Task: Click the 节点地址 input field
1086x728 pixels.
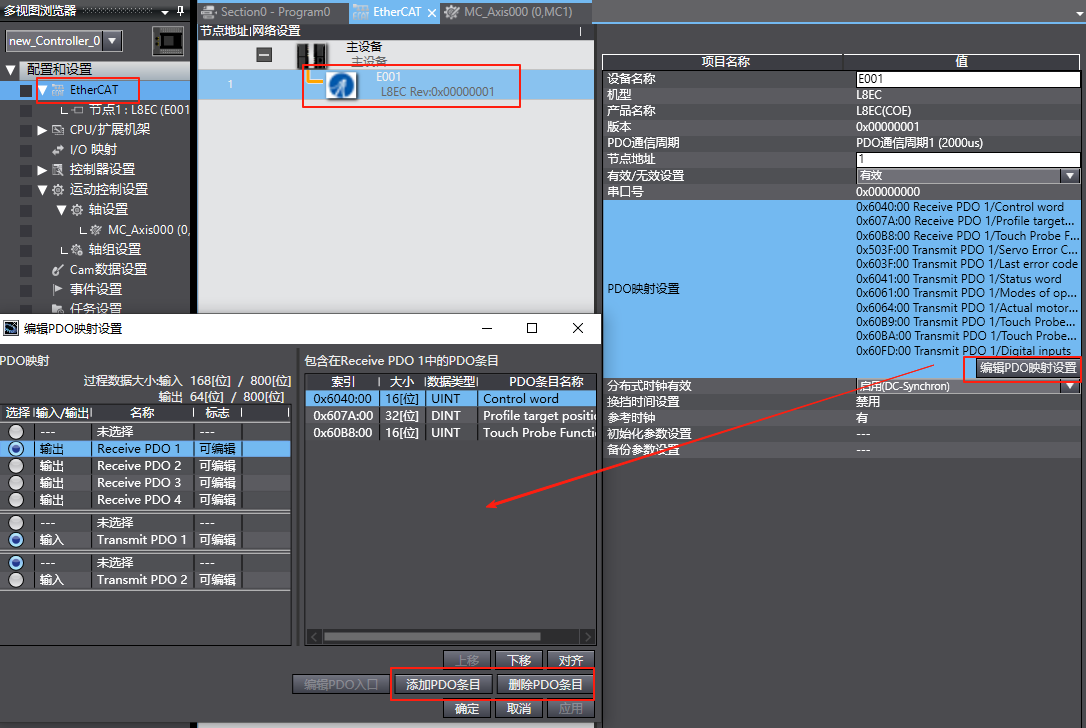Action: tap(967, 159)
